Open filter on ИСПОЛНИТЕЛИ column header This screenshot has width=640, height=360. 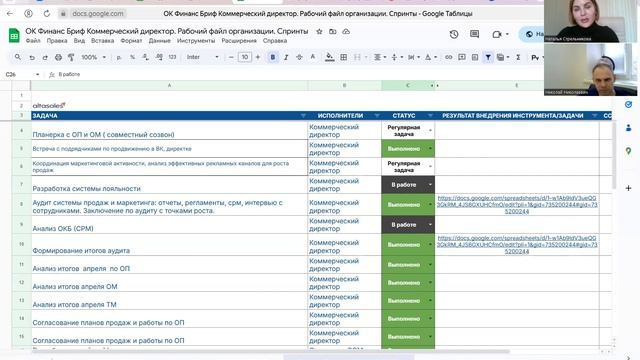coord(377,116)
